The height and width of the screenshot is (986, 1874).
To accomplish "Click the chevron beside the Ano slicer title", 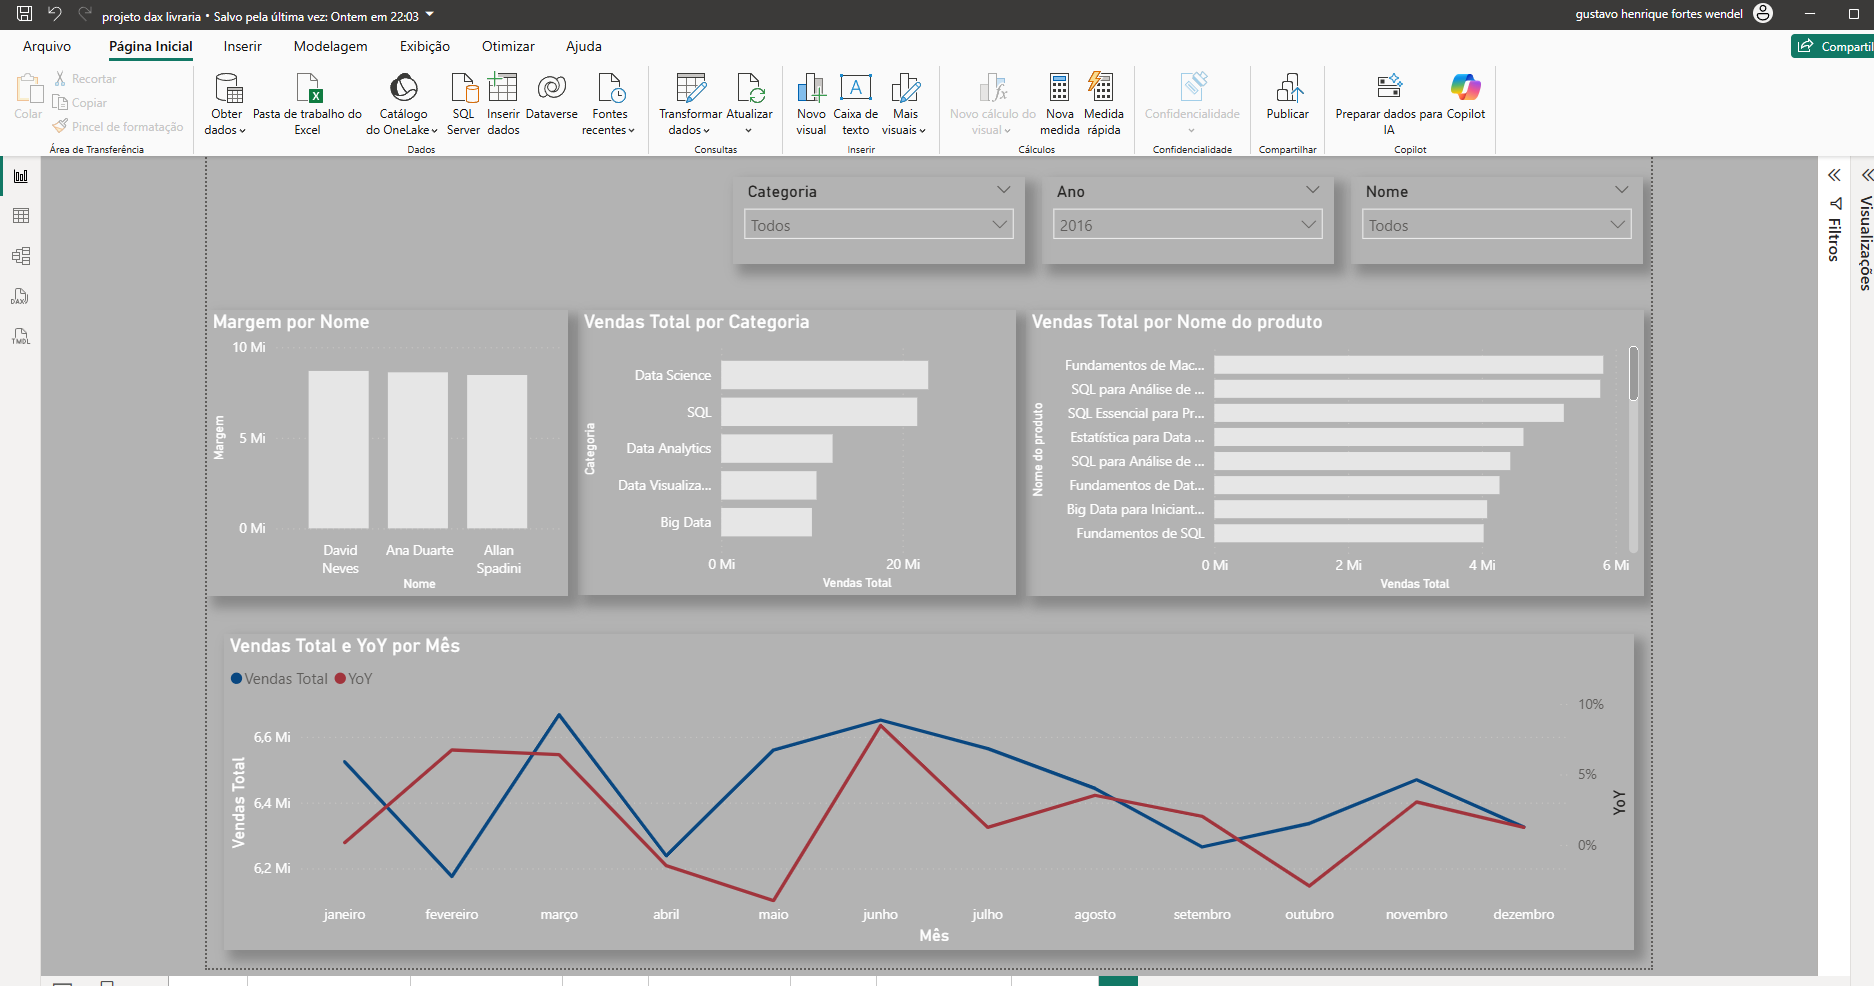I will tap(1313, 190).
